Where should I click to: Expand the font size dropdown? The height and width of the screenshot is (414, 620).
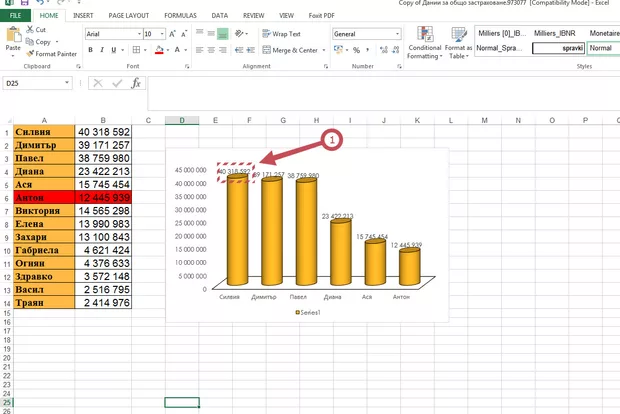(x=162, y=34)
